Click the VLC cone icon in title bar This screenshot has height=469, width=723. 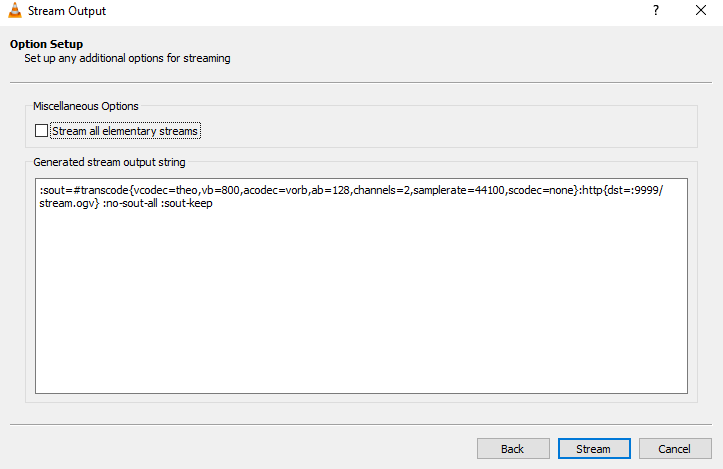(15, 10)
